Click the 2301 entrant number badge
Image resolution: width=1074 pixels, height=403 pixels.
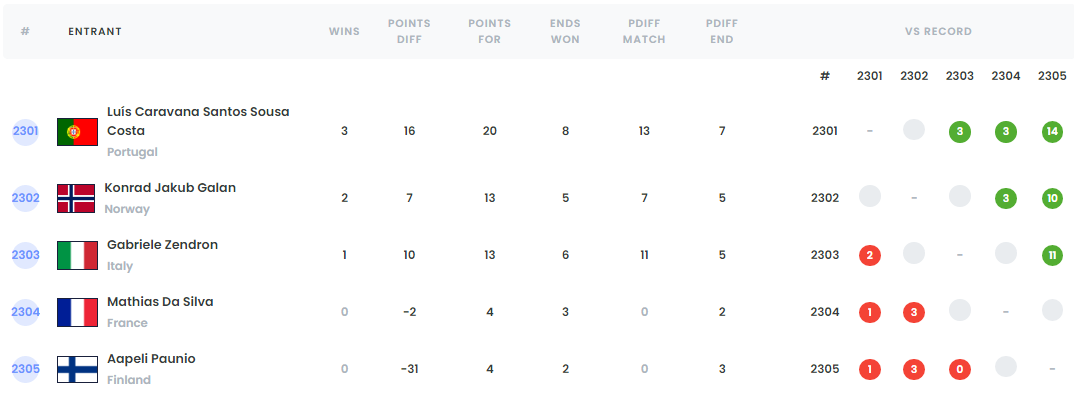(25, 131)
